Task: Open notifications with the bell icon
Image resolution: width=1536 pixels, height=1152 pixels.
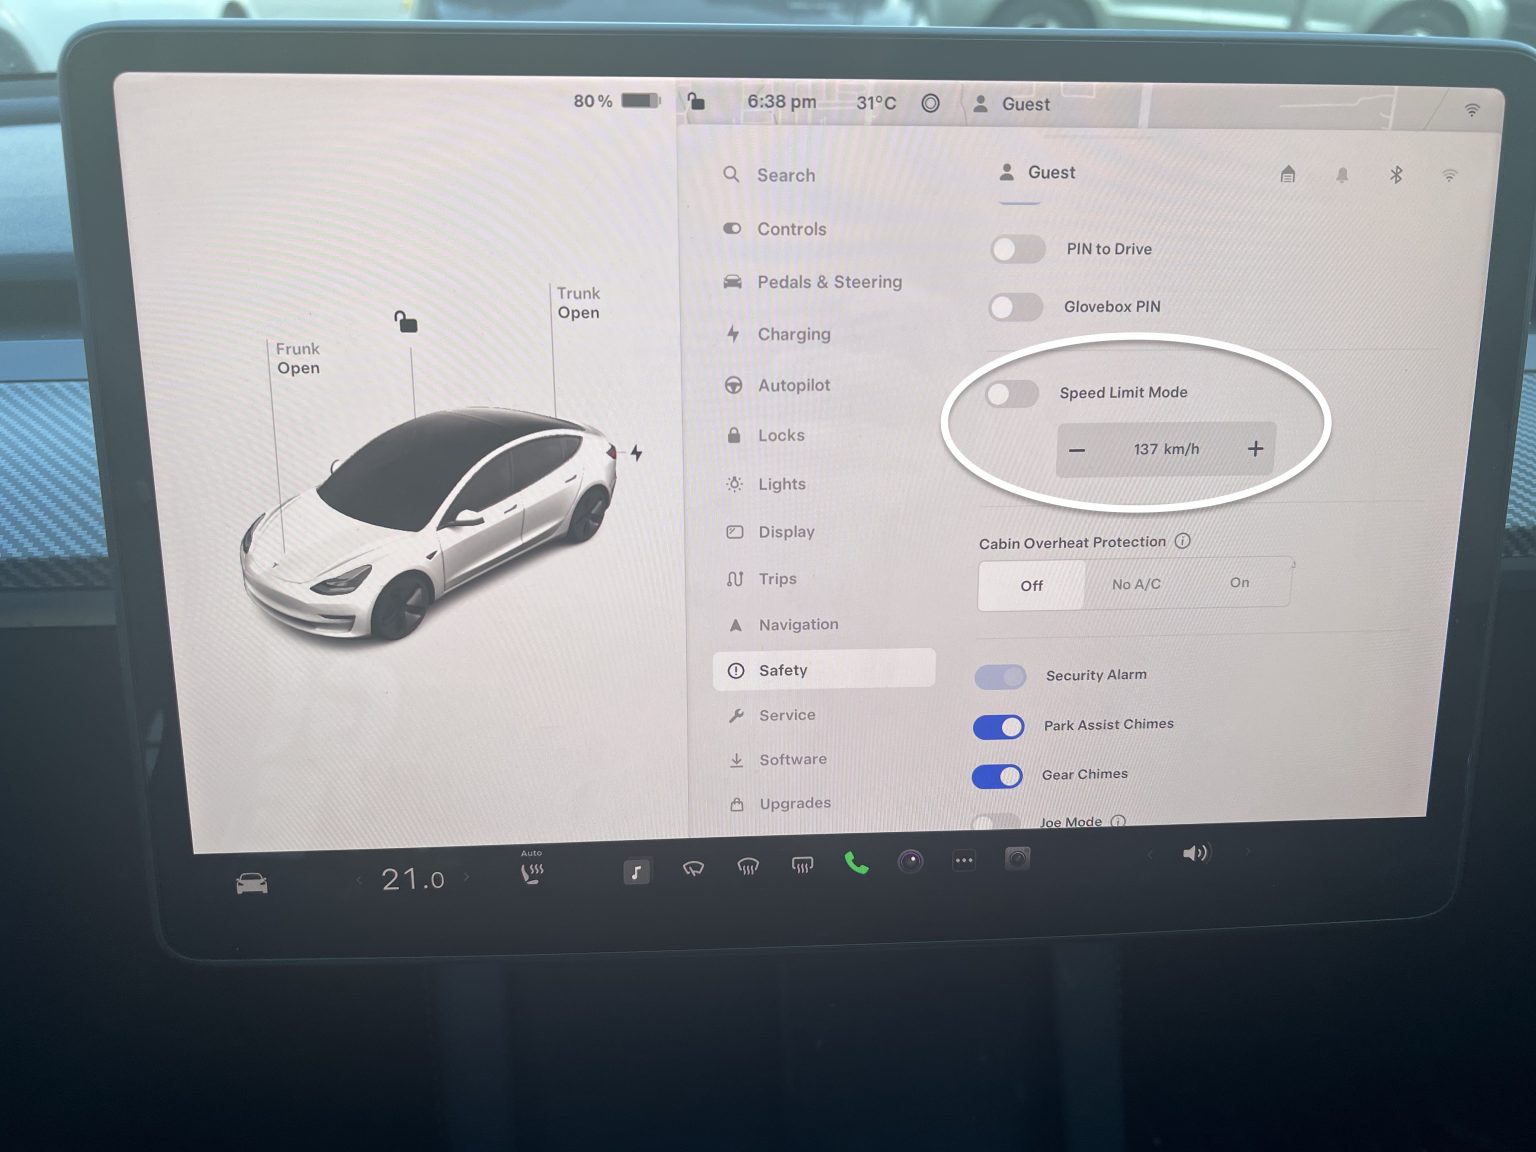Action: 1342,174
